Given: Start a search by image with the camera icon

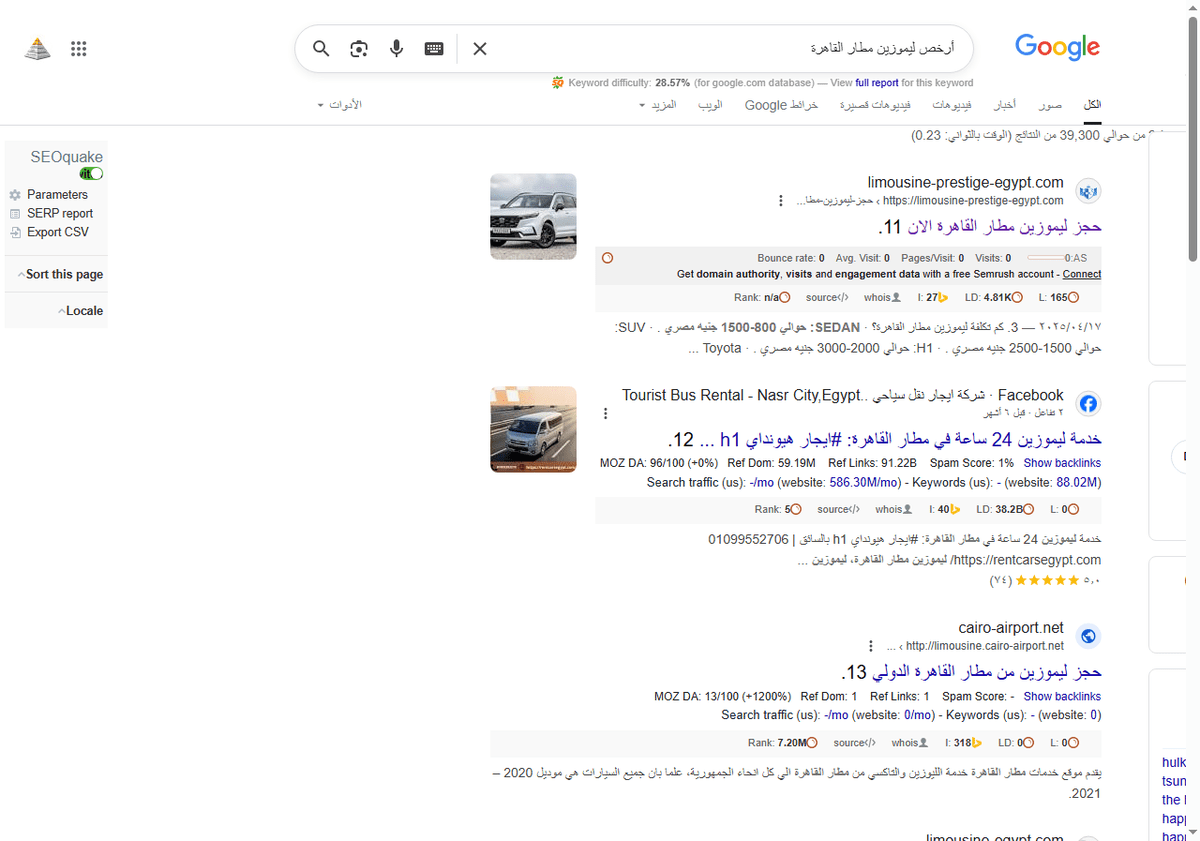Looking at the screenshot, I should [358, 48].
